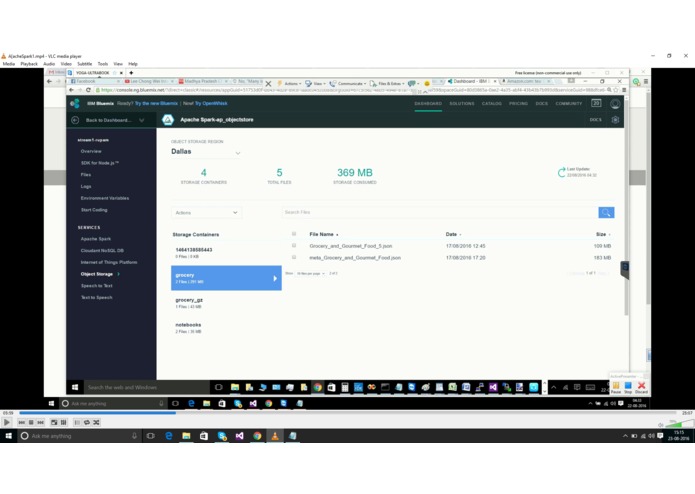Expand the Back to Dashboard chevron

tap(141, 120)
